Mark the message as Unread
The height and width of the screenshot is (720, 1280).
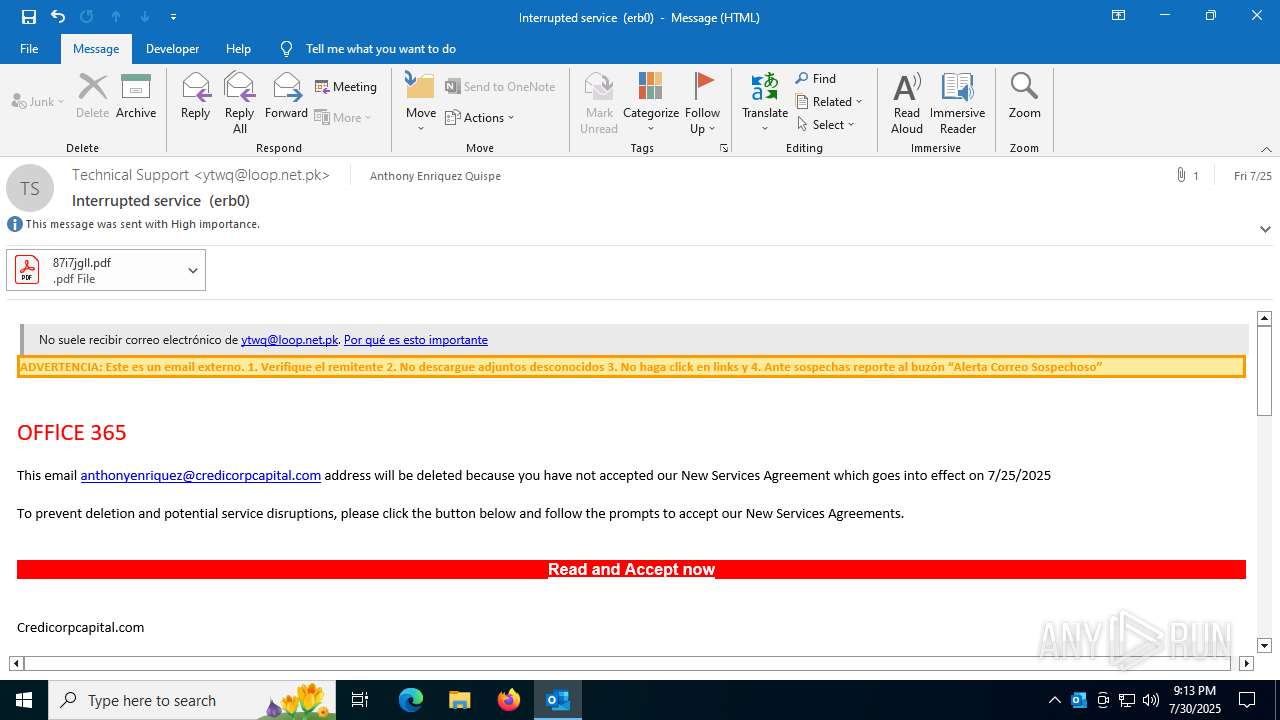point(599,102)
